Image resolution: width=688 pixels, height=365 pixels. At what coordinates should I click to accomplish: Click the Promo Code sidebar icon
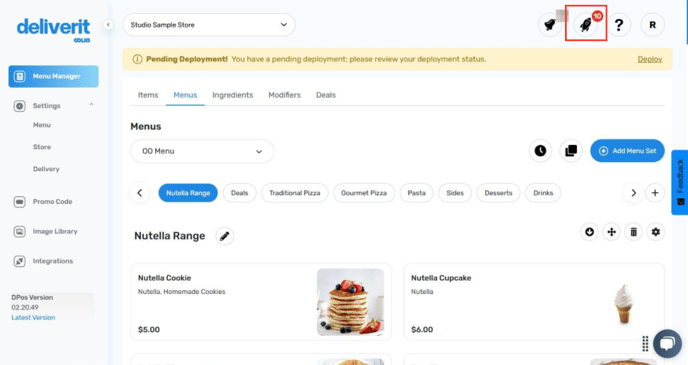[19, 202]
